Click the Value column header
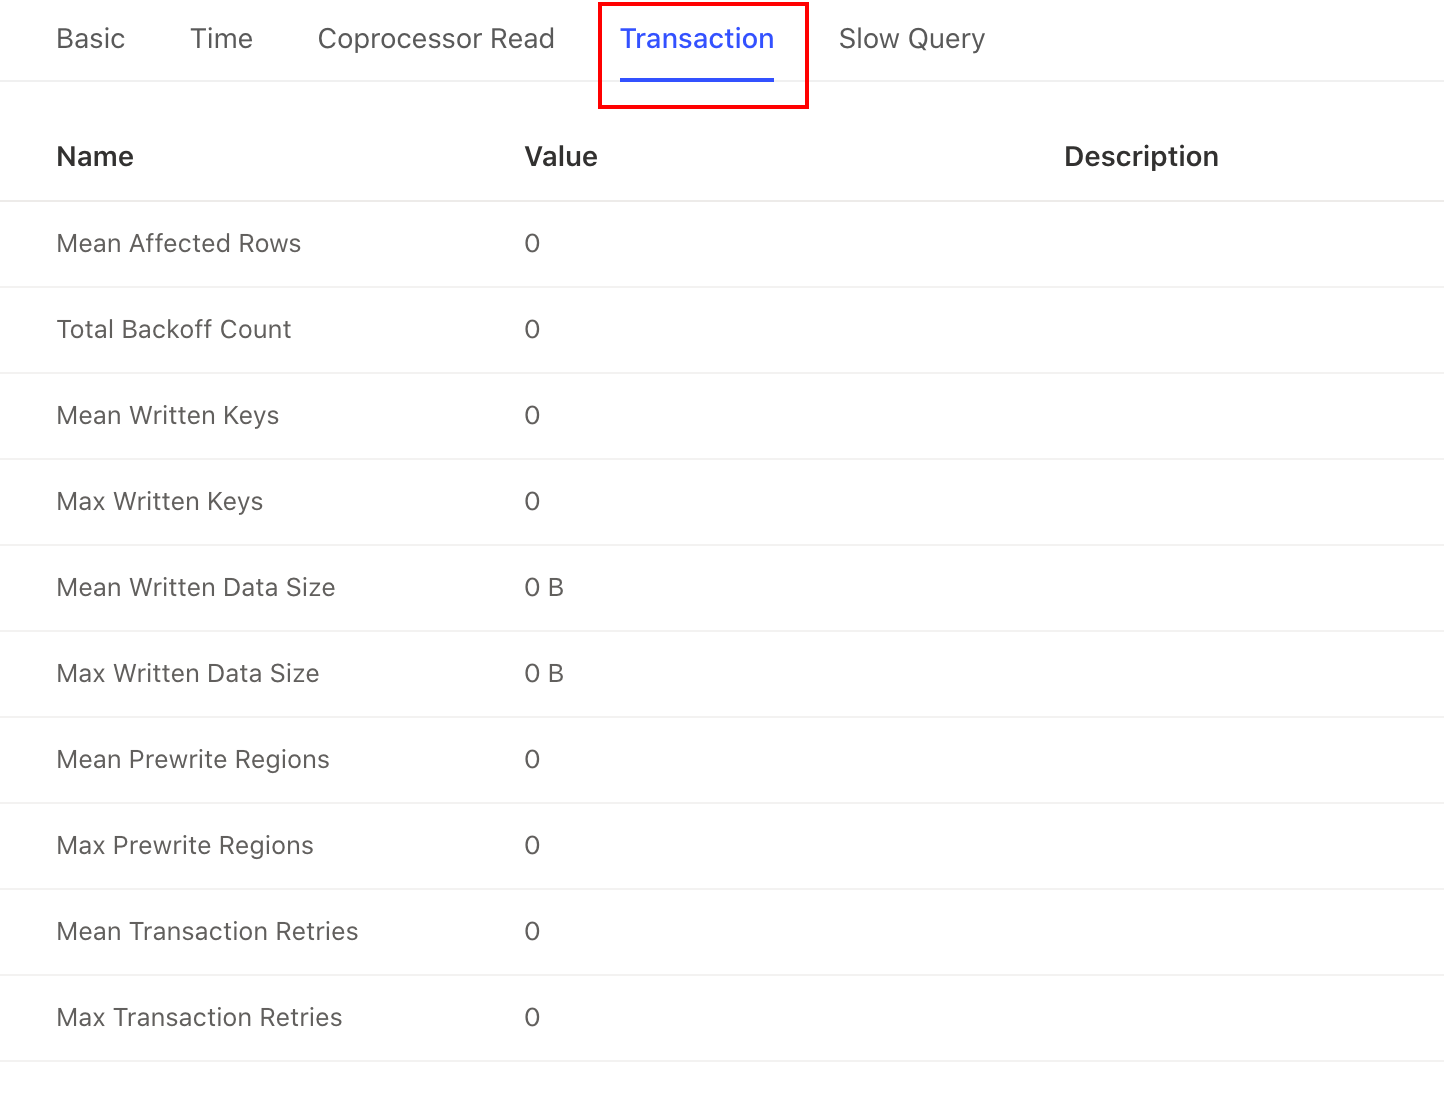Screen dimensions: 1444x1098 point(561,157)
